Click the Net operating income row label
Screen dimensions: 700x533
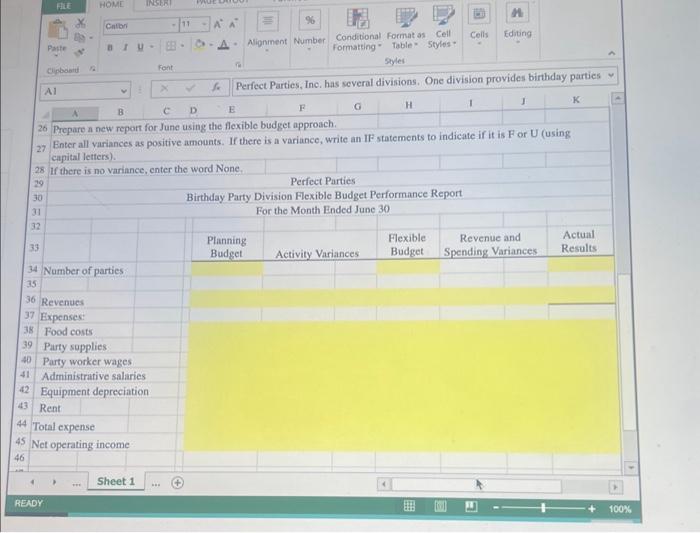pos(80,445)
